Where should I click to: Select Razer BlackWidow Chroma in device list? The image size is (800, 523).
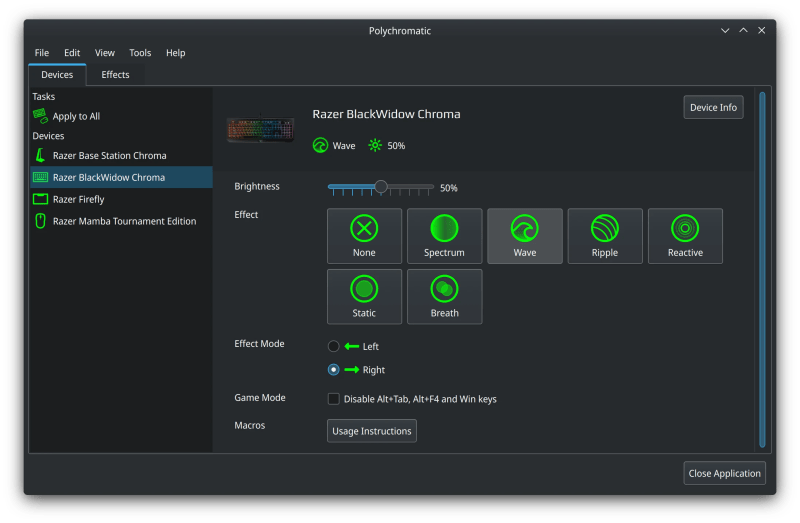(121, 178)
